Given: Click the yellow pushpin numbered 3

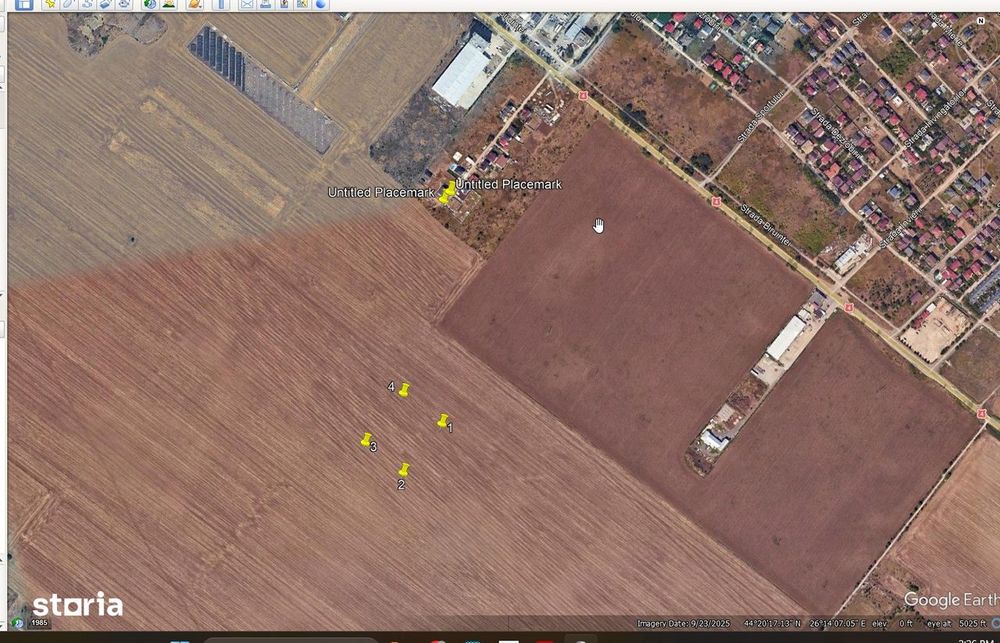Looking at the screenshot, I should 366,440.
